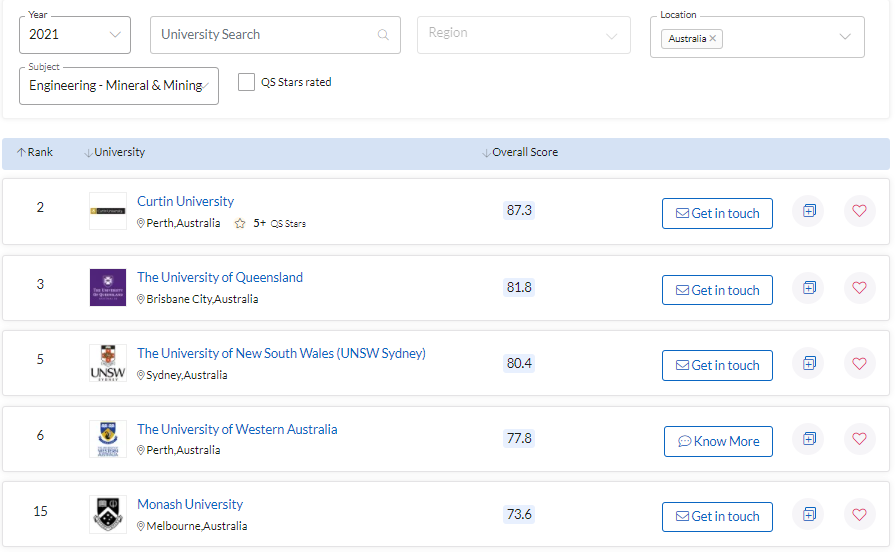Add Monash University to compare list
Screen dimensions: 895x552
[x=809, y=514]
